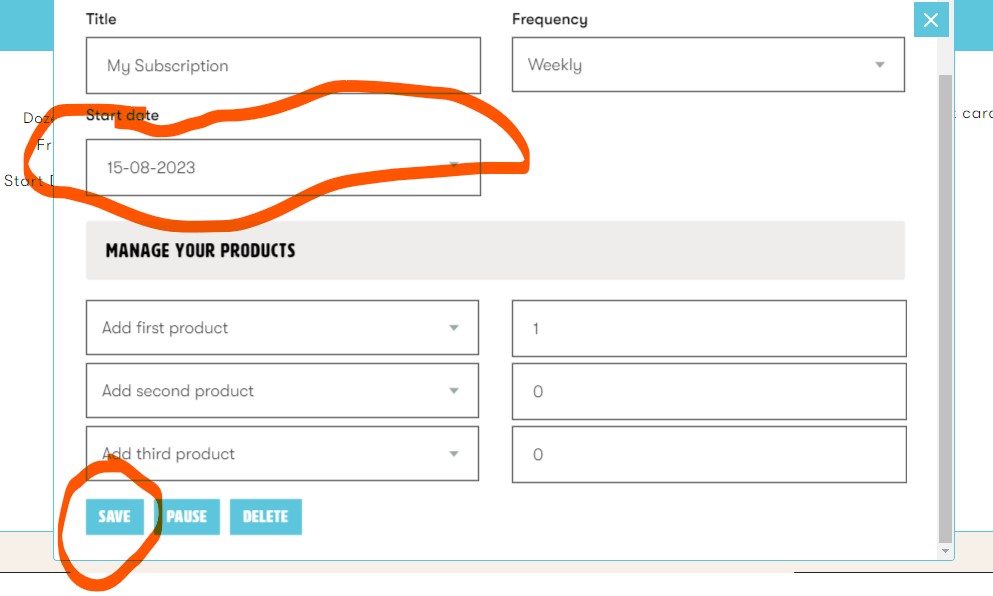Image resolution: width=993 pixels, height=596 pixels.
Task: Expand the Add third product dropdown
Action: click(282, 453)
